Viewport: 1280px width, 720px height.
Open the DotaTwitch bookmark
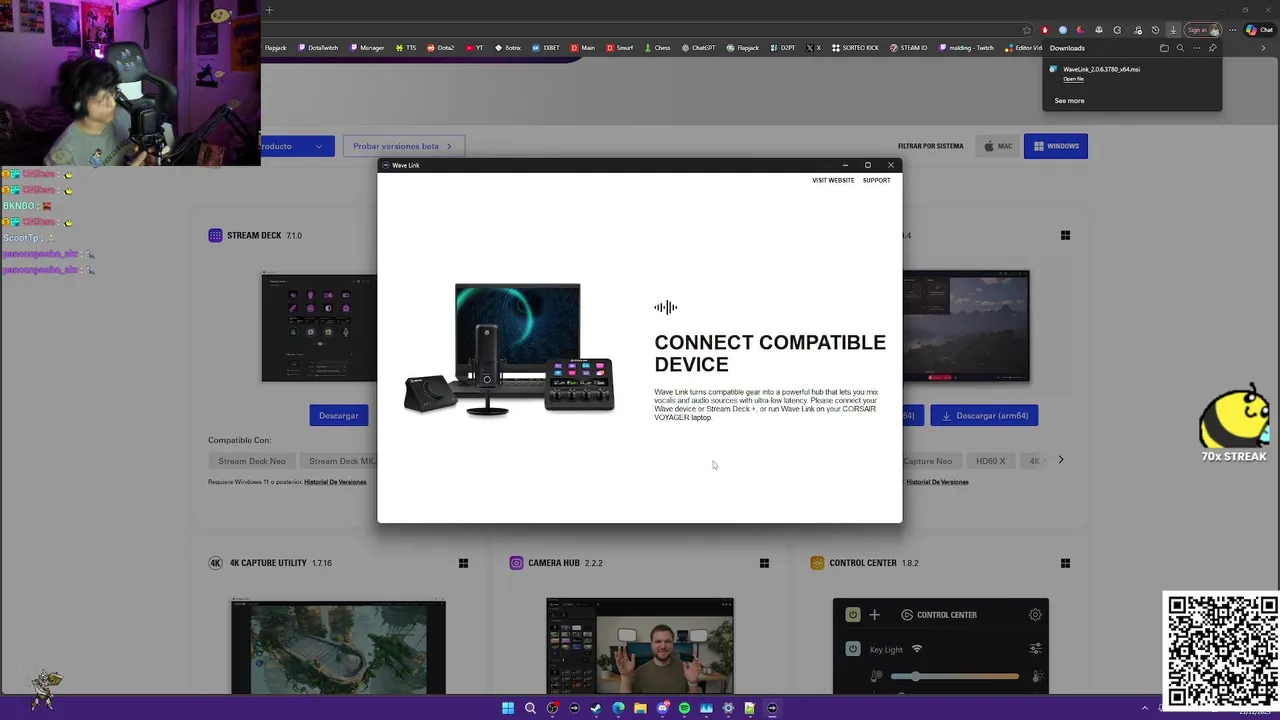317,48
